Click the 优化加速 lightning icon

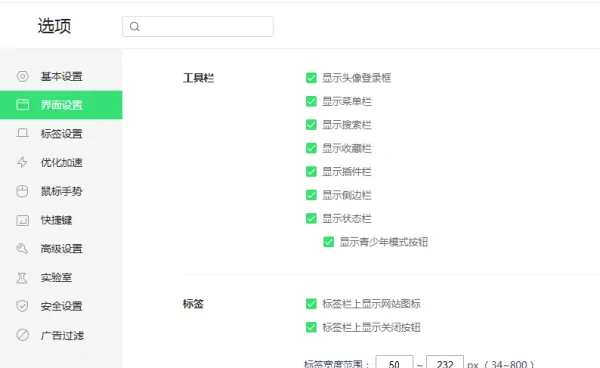(x=22, y=162)
